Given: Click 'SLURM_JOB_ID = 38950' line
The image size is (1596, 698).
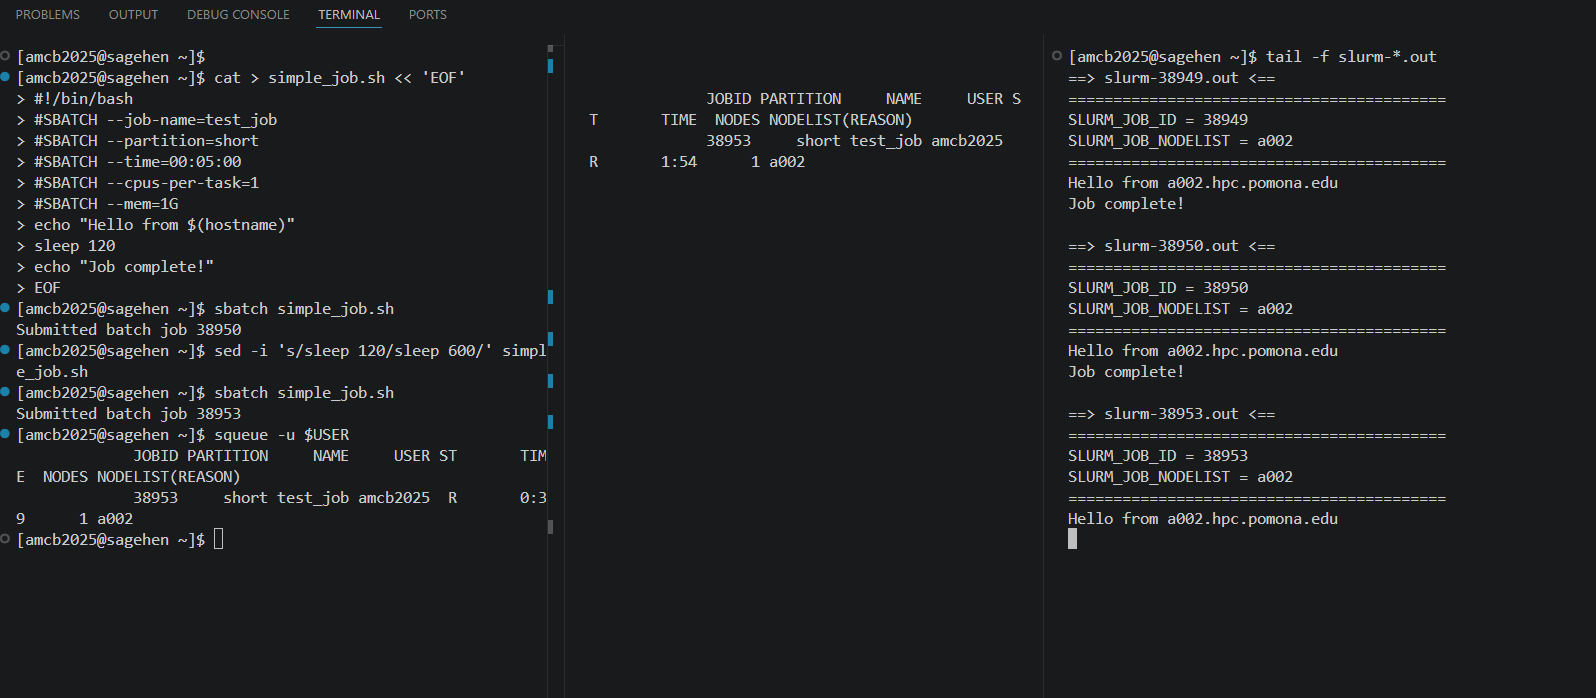Looking at the screenshot, I should [1158, 288].
